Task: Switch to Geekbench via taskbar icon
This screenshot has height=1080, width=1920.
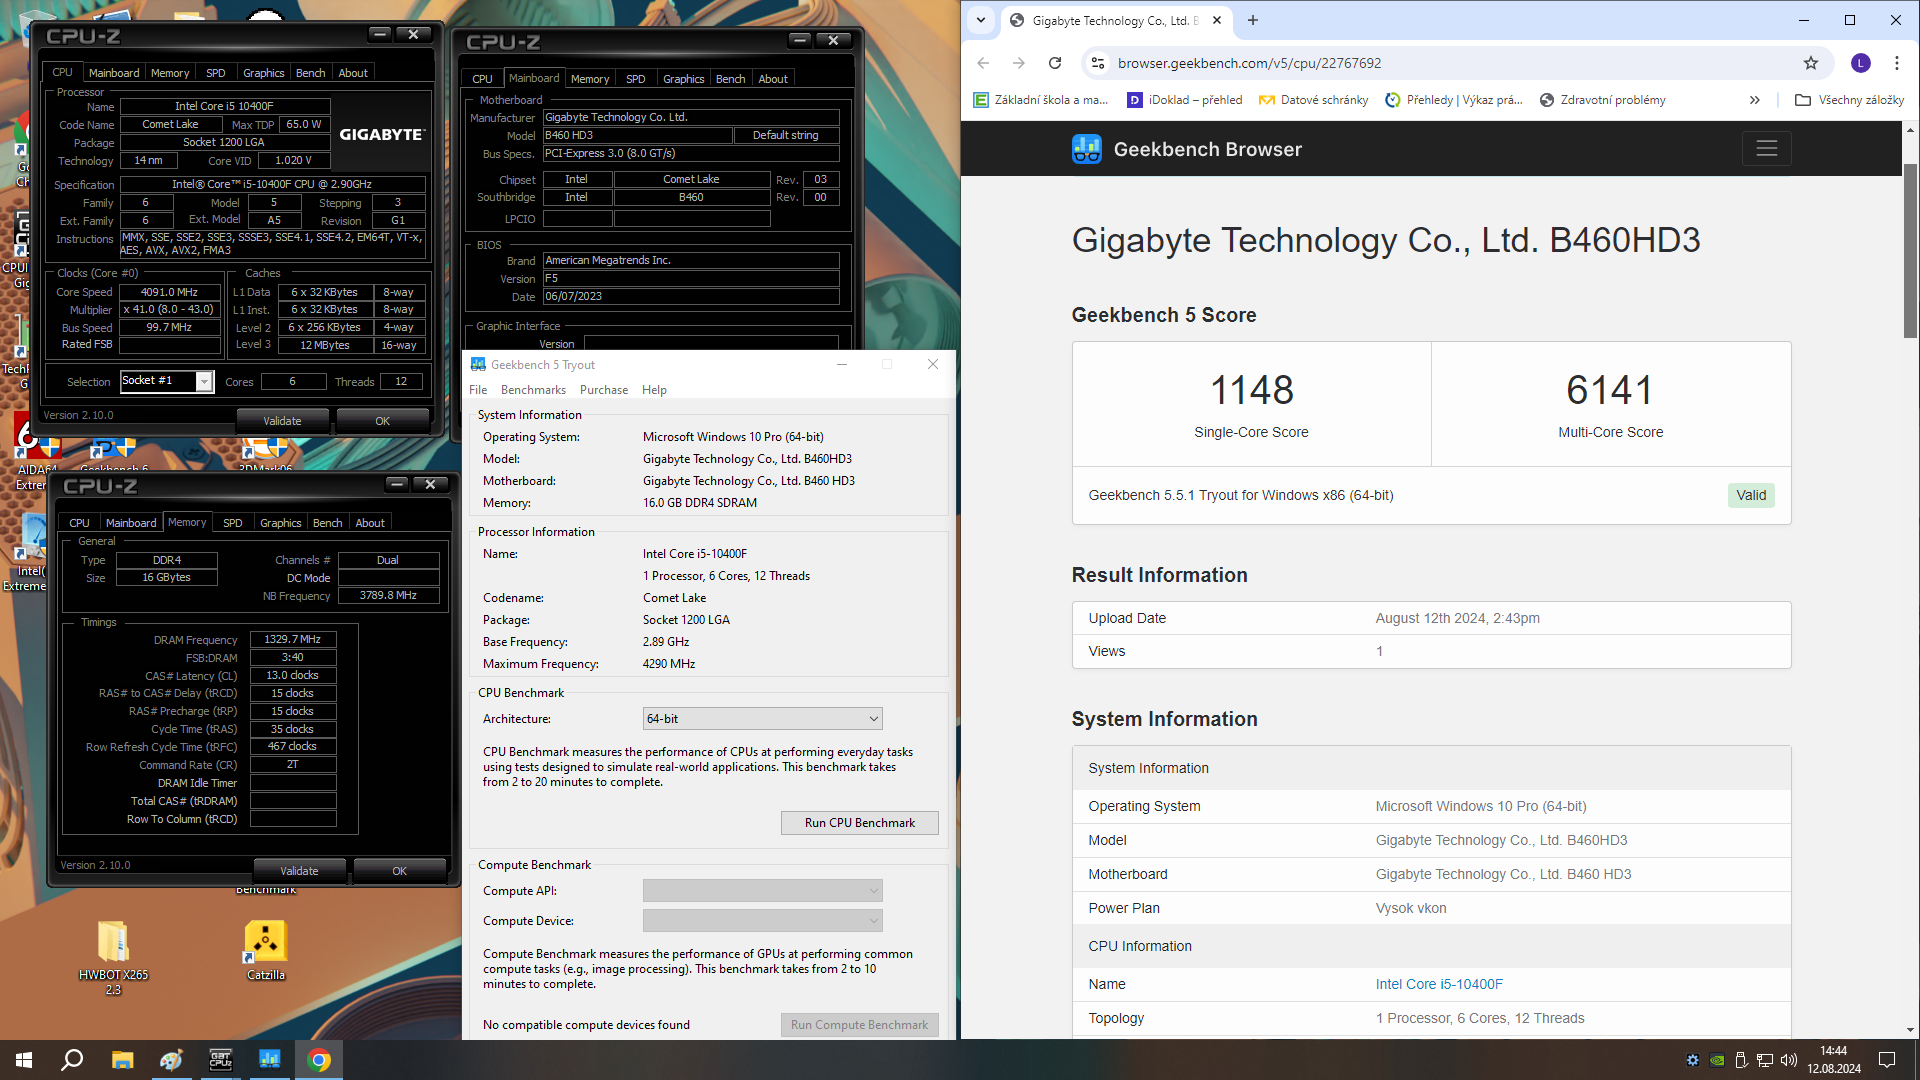Action: 270,1060
